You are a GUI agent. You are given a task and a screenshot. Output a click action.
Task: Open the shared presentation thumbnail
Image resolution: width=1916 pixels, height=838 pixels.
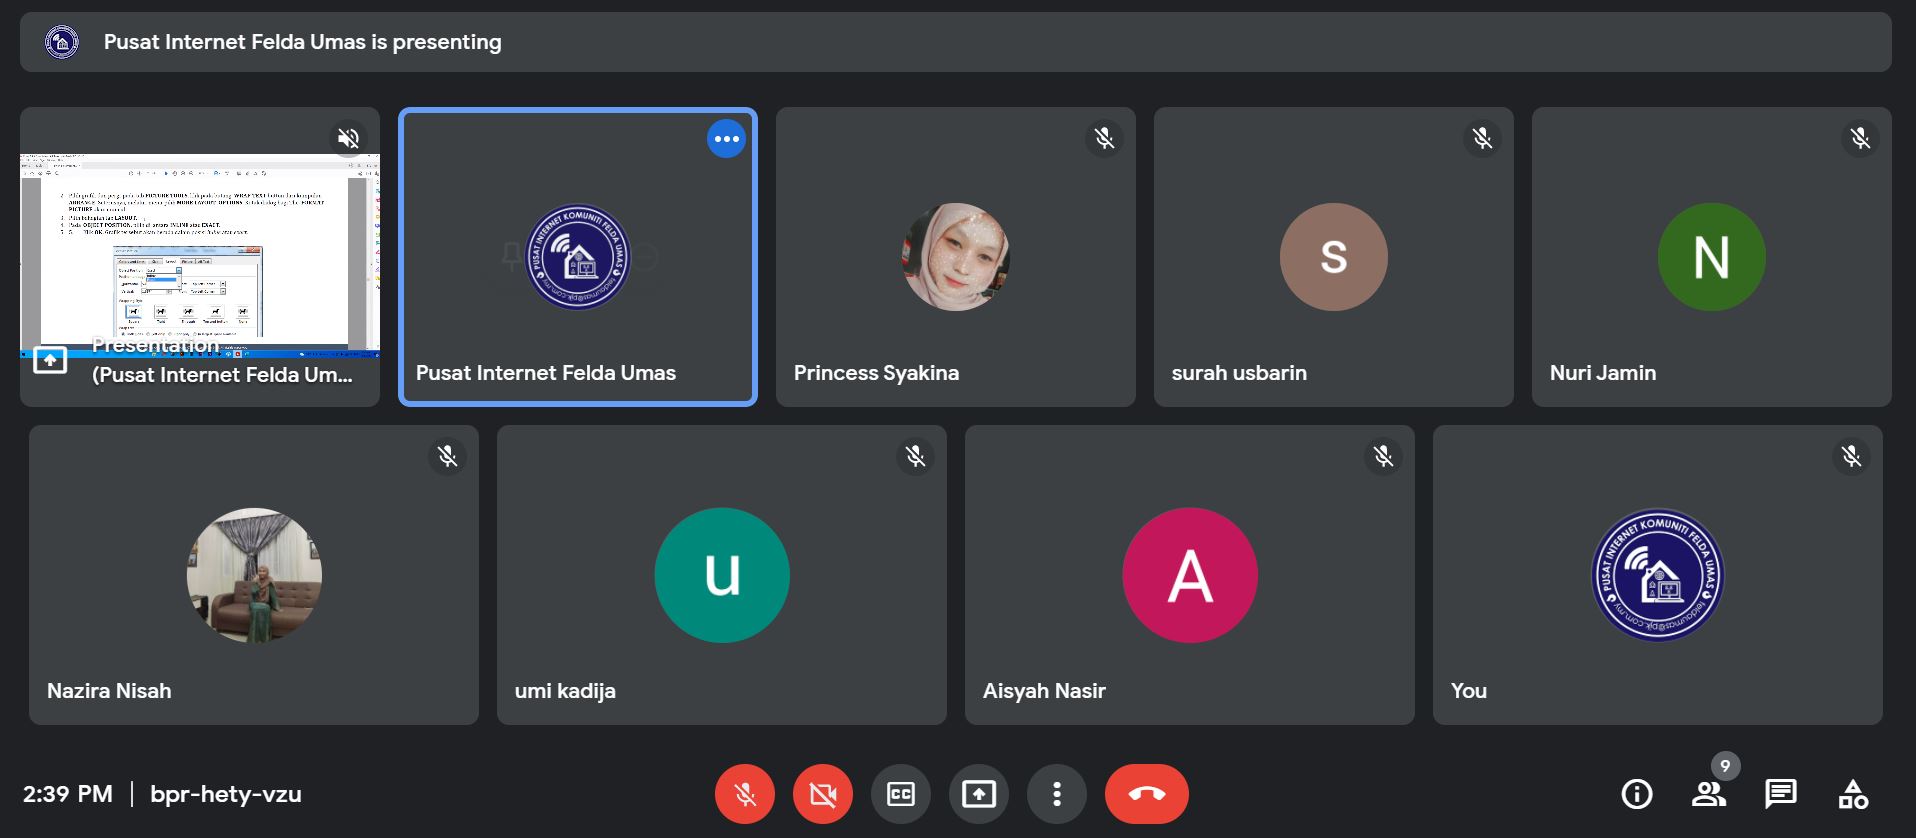pyautogui.click(x=200, y=255)
